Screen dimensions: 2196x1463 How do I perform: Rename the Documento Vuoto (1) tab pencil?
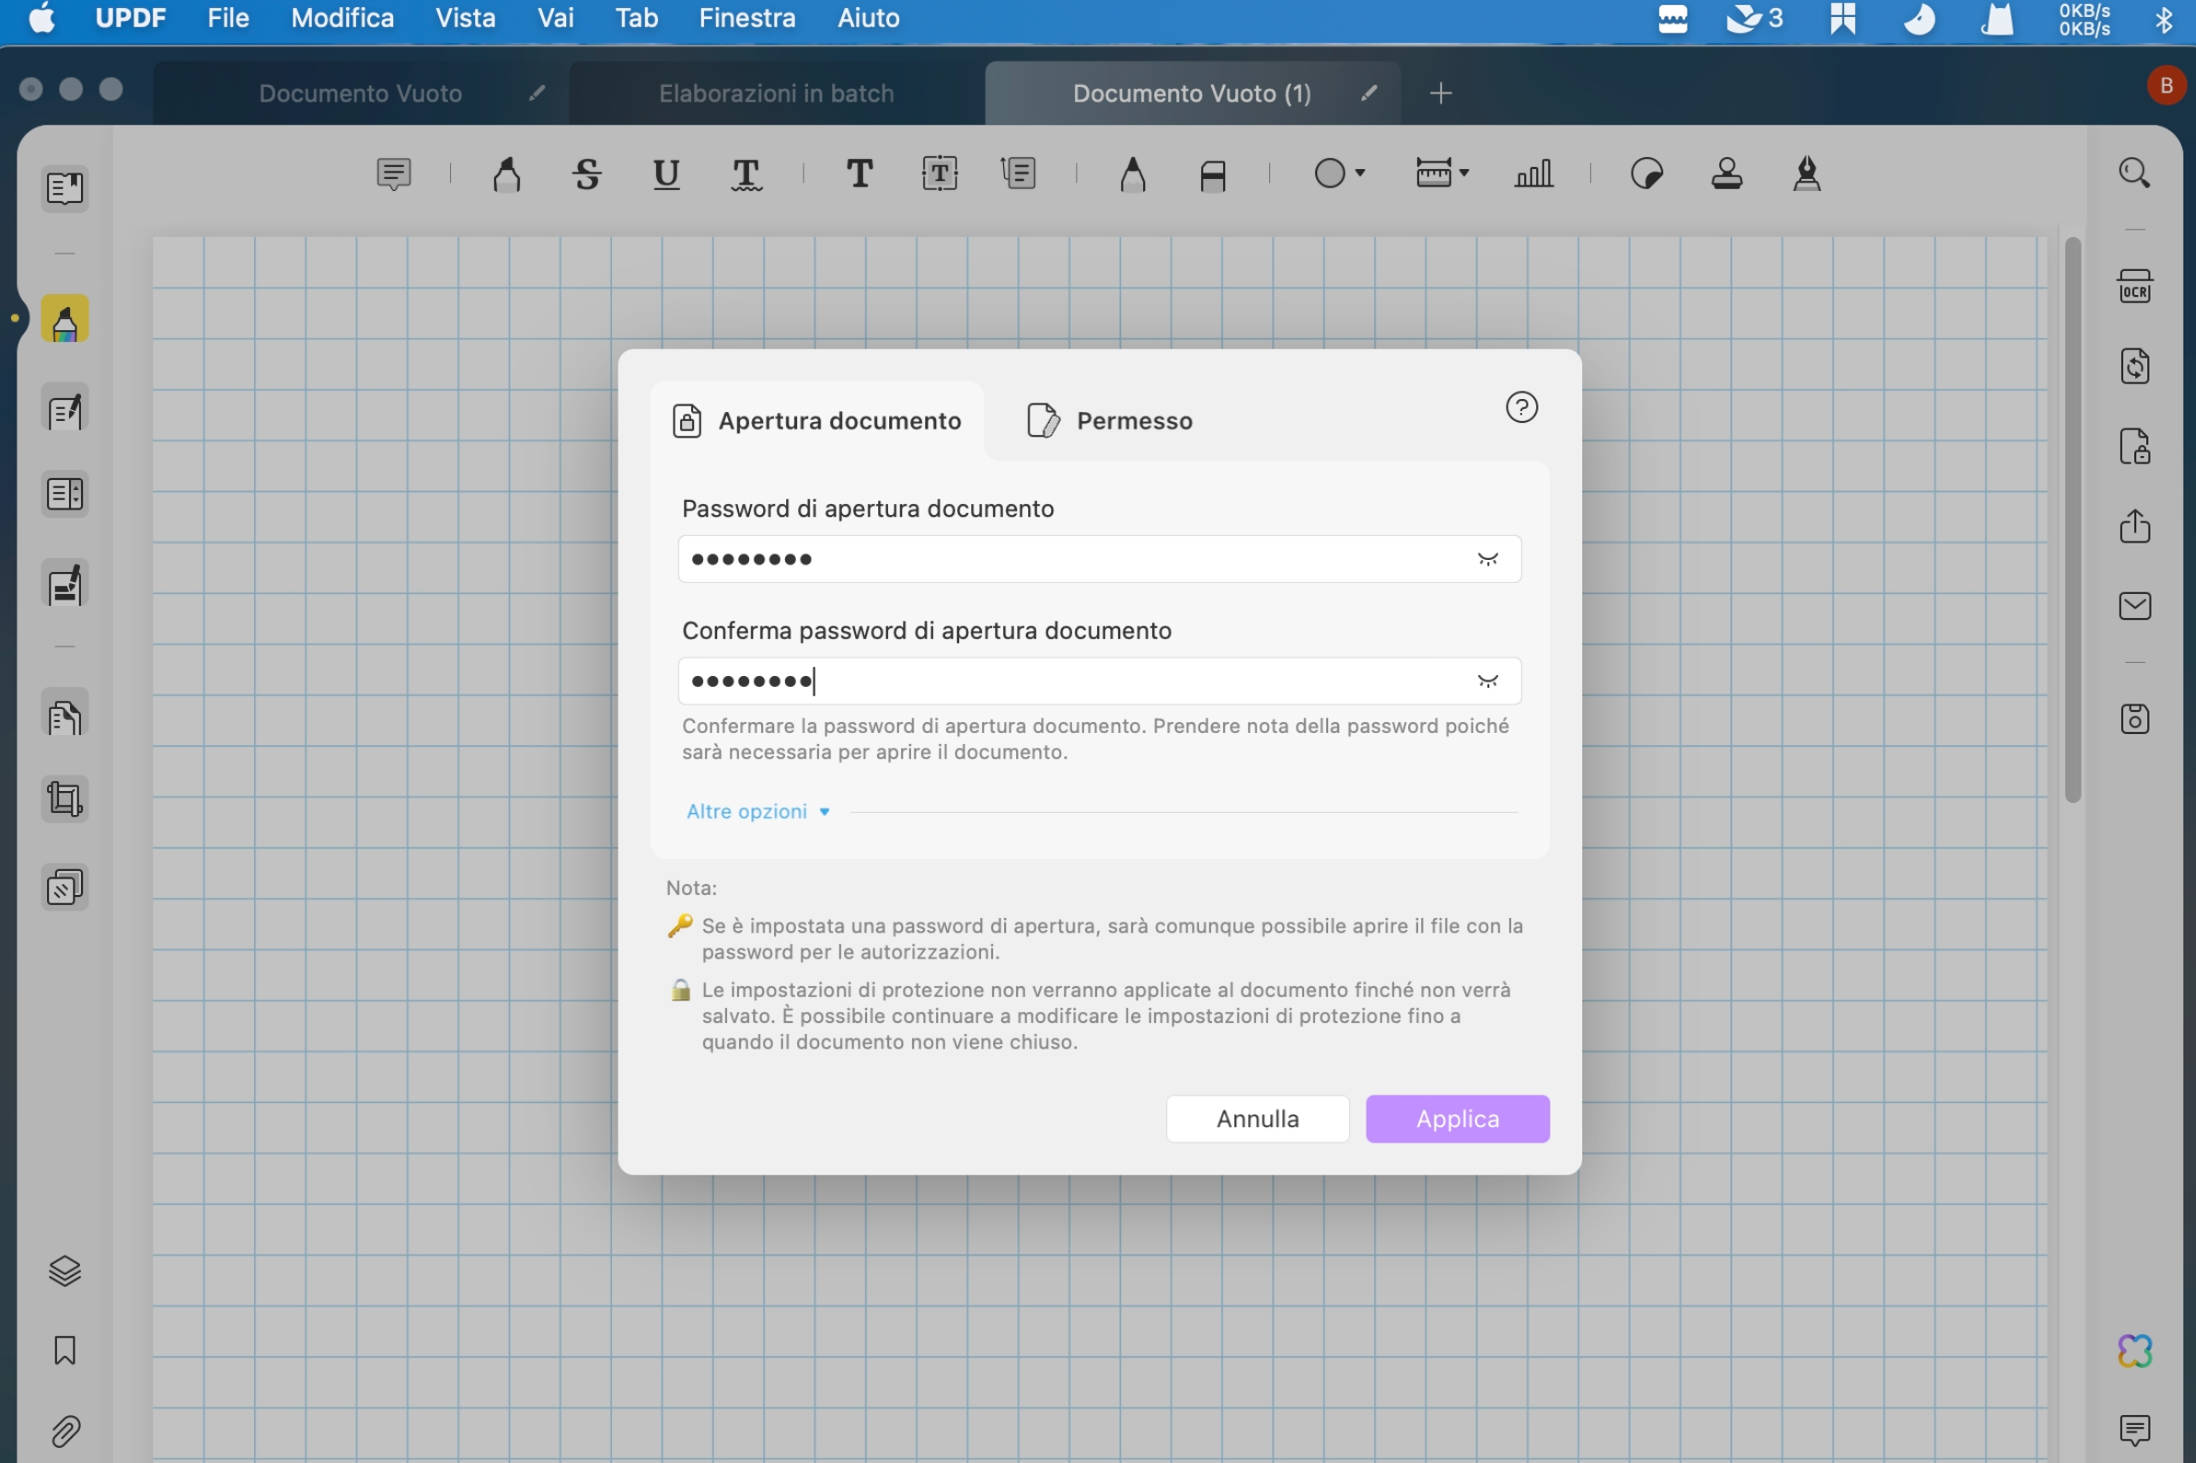click(x=1369, y=93)
